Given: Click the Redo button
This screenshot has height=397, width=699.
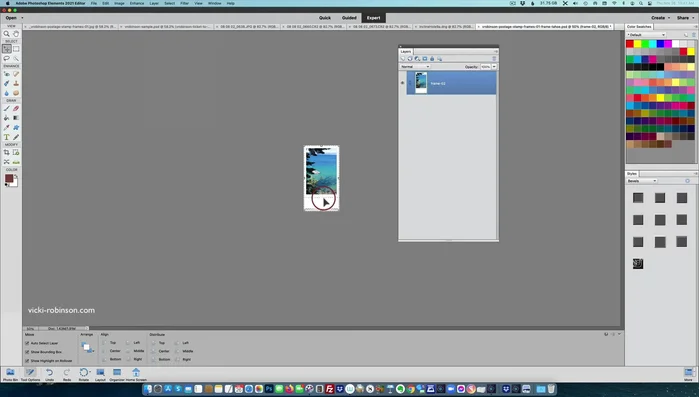Looking at the screenshot, I should click(67, 374).
